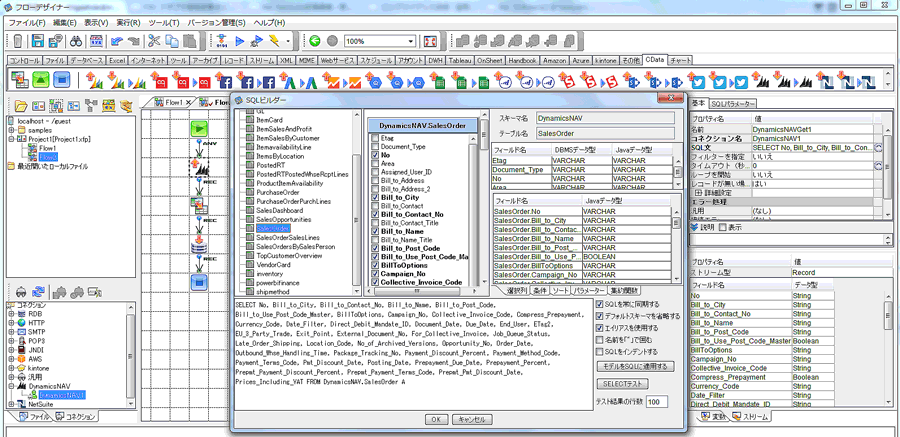The image size is (900, 437).
Task: Expand the 詳細設定 property group
Action: pyautogui.click(x=699, y=193)
